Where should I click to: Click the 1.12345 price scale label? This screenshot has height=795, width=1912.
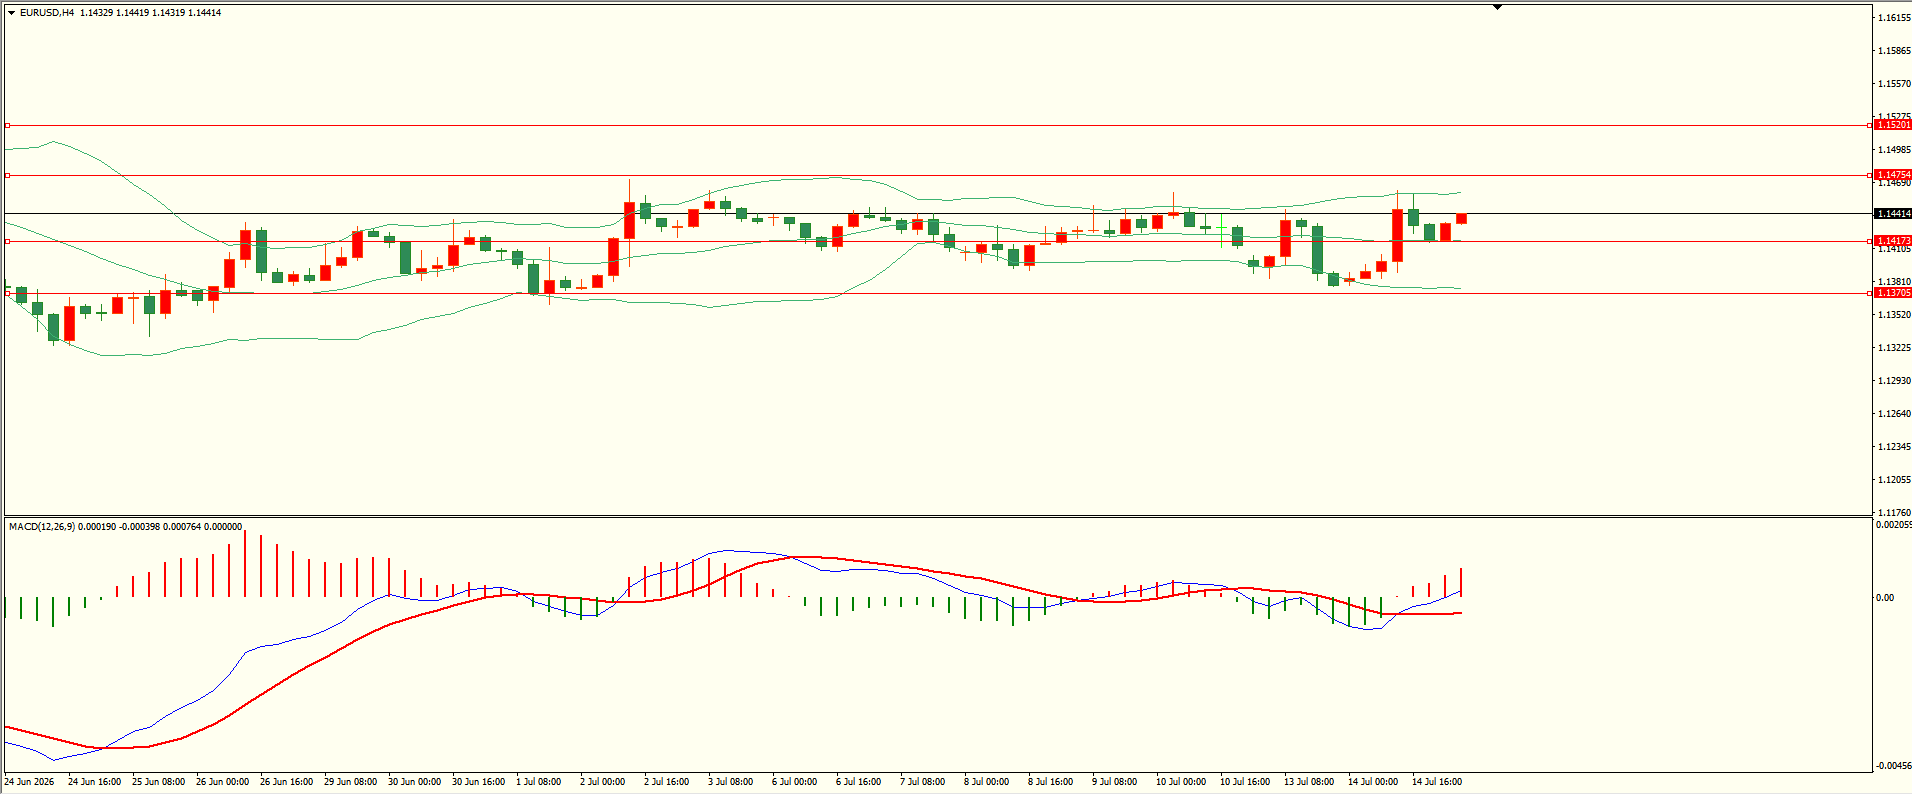(1894, 447)
